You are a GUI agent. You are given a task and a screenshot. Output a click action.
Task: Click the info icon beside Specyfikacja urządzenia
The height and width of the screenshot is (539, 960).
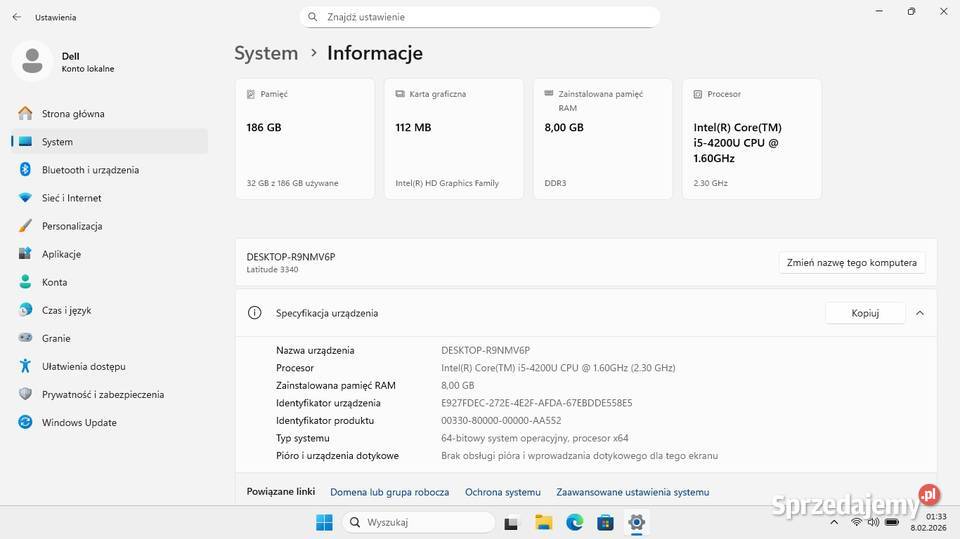tap(255, 313)
